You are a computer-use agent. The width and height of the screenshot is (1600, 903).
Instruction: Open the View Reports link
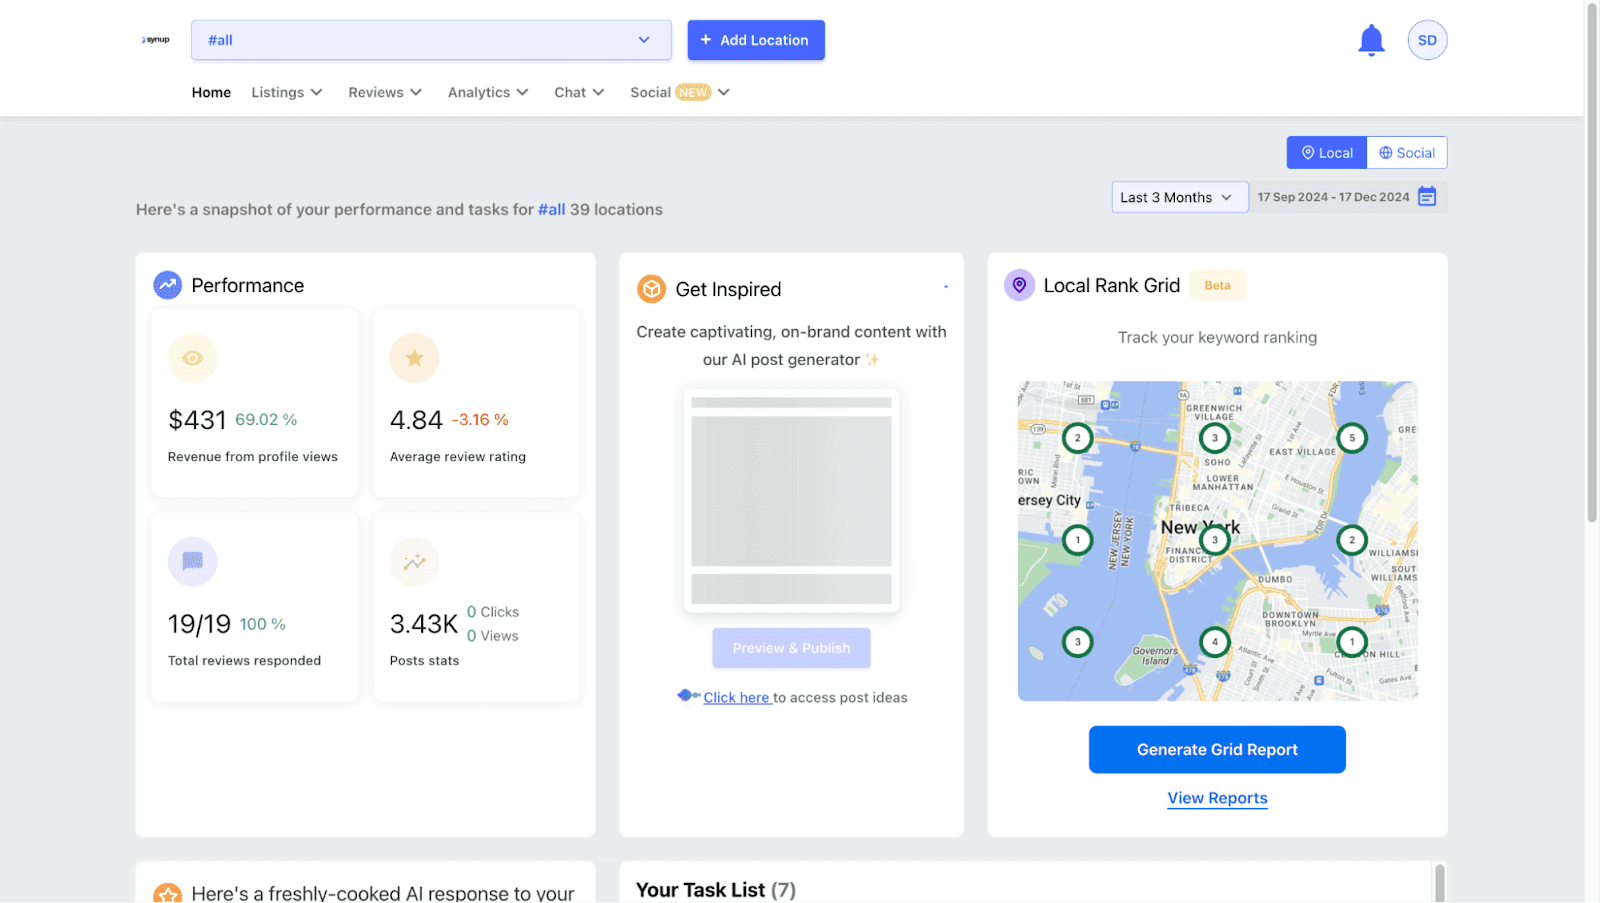coord(1217,798)
